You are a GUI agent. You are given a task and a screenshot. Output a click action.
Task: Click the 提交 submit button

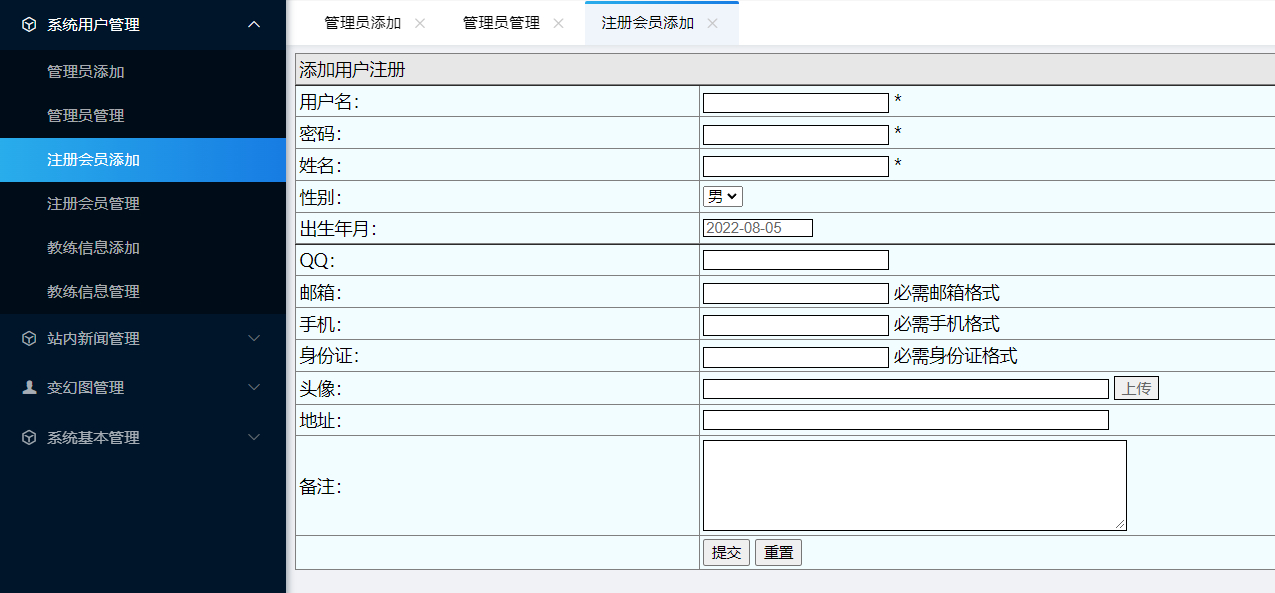point(726,551)
